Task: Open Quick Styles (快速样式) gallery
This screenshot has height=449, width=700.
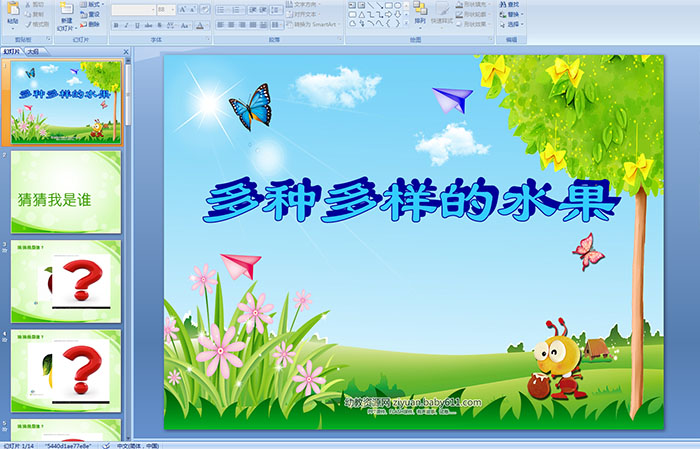Action: tap(442, 13)
